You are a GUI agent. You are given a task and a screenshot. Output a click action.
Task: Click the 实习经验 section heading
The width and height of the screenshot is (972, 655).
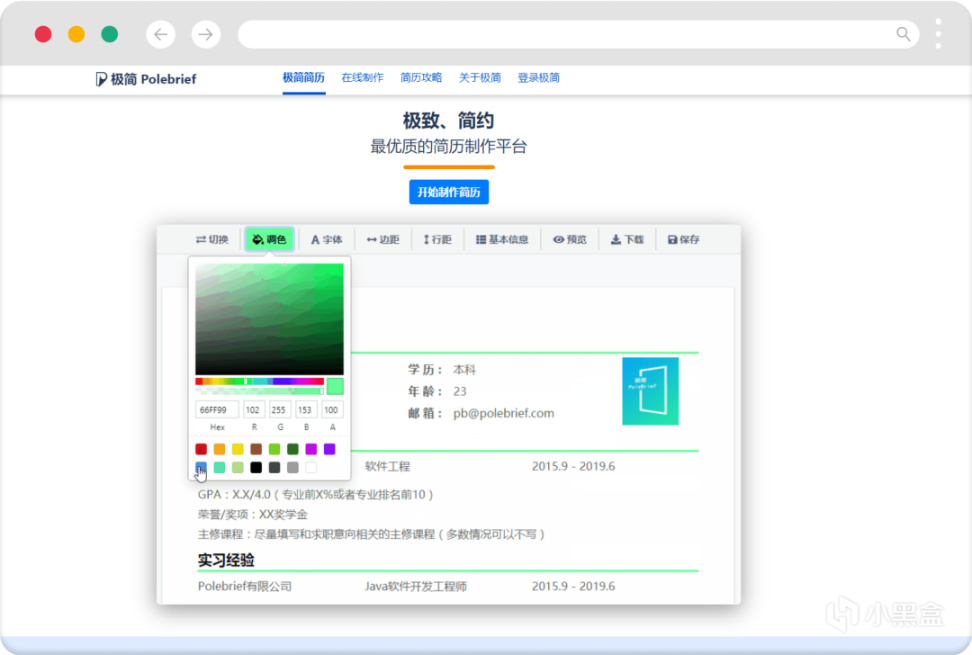click(x=226, y=560)
